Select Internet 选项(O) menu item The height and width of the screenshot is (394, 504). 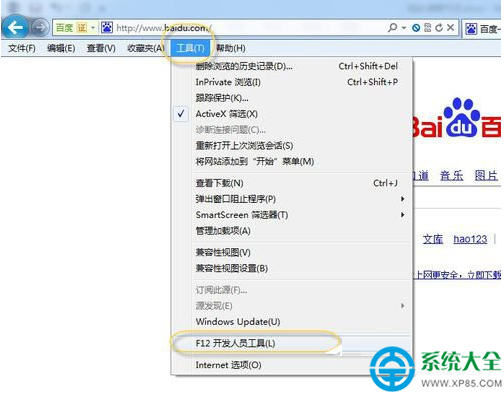click(292, 365)
